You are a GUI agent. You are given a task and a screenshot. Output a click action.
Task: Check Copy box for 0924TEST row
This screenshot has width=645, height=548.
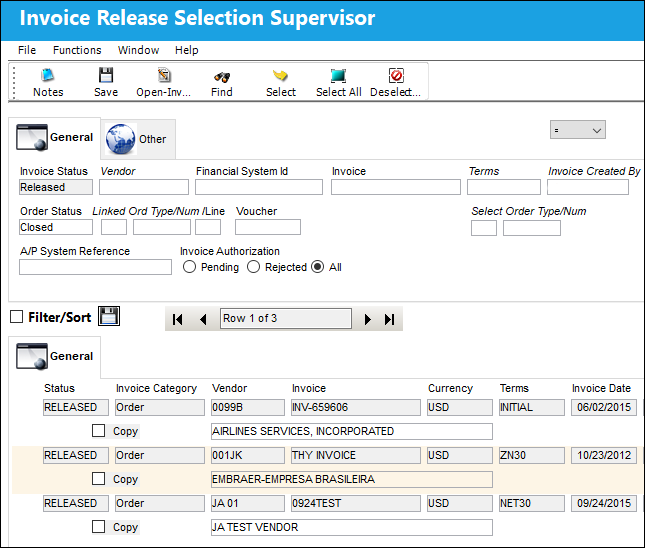tap(98, 527)
